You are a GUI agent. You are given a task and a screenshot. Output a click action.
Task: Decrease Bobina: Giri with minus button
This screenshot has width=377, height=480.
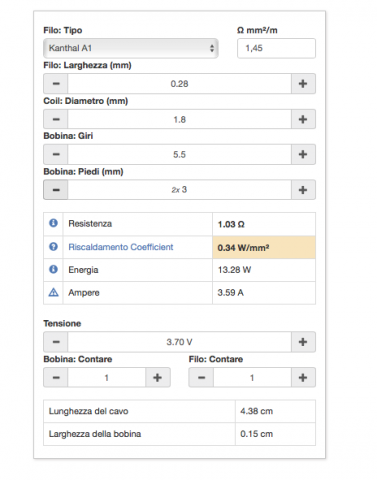[x=56, y=154]
